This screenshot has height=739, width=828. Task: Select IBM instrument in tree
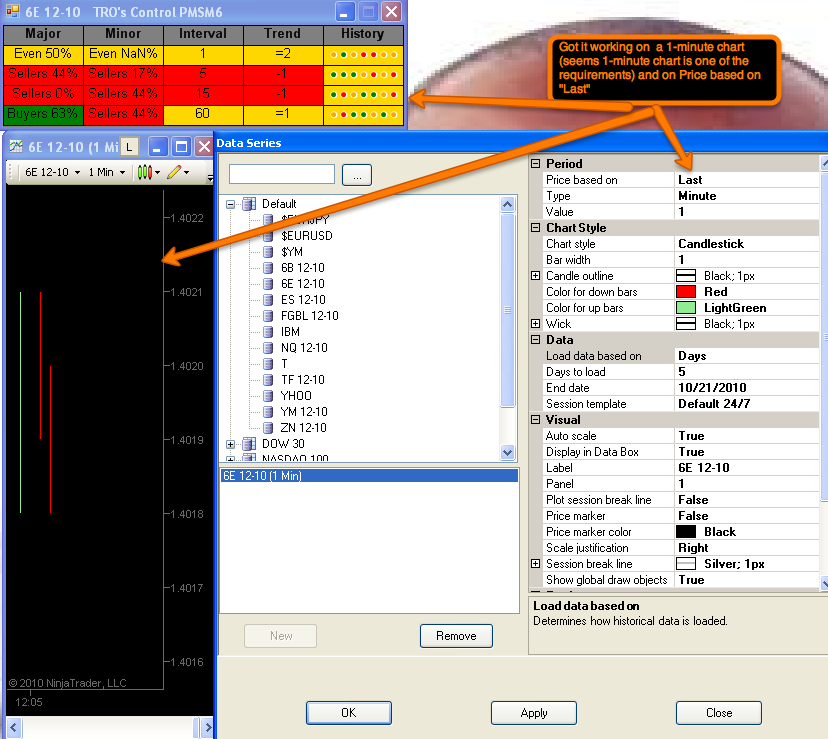tap(290, 332)
